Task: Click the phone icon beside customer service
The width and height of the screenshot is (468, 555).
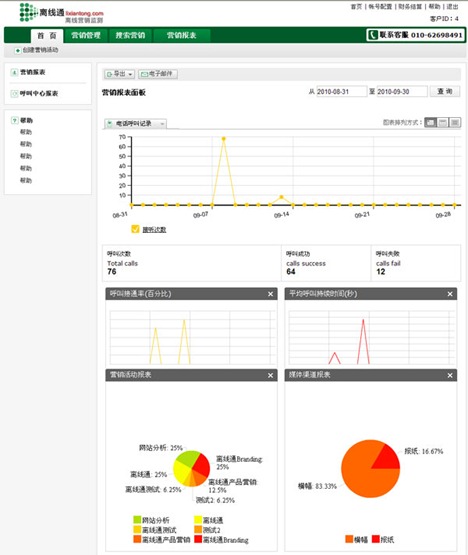Action: (x=373, y=35)
